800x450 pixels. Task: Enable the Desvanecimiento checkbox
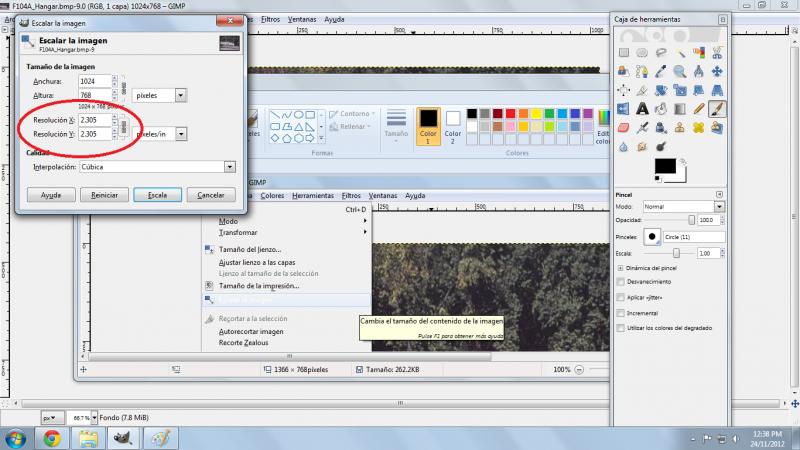click(x=620, y=282)
